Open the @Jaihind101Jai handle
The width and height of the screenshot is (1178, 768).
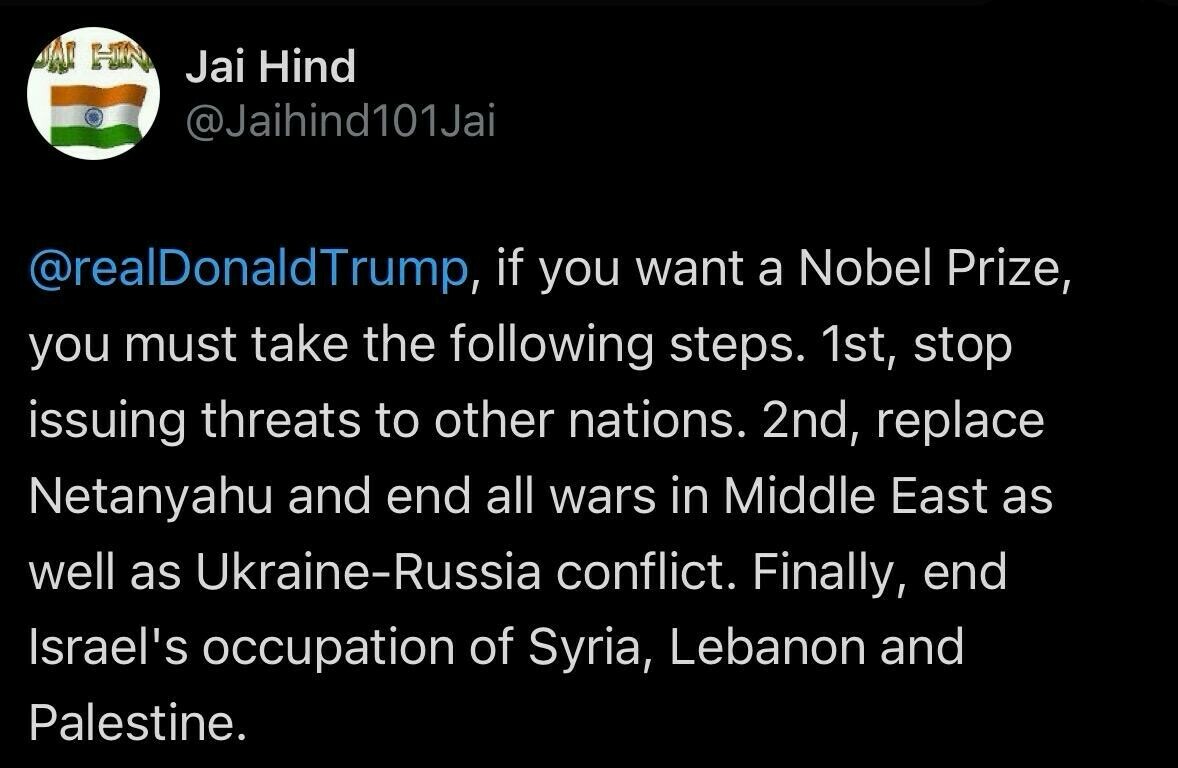click(x=340, y=120)
